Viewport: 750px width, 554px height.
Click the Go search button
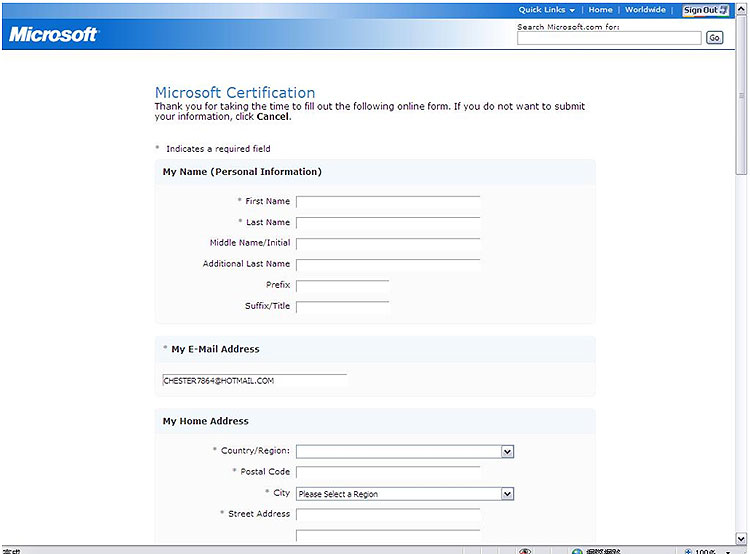[714, 38]
